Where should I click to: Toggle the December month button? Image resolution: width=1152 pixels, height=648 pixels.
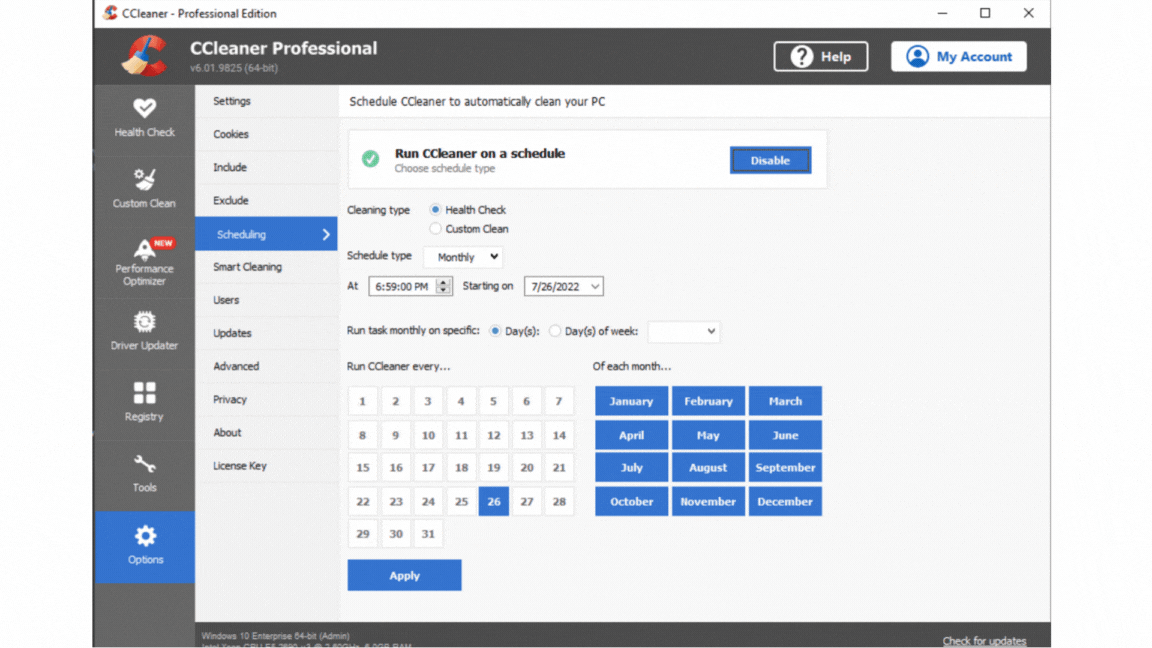pyautogui.click(x=785, y=501)
